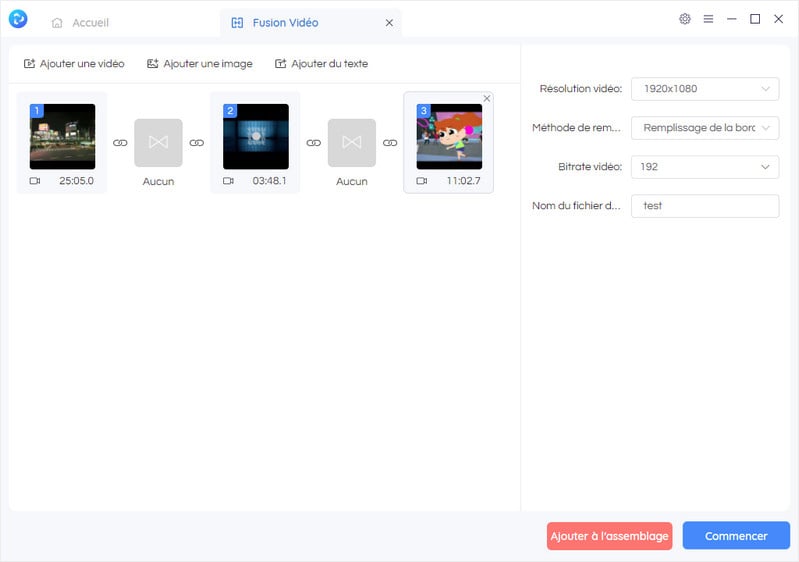Click duration 11:02.7

[463, 181]
